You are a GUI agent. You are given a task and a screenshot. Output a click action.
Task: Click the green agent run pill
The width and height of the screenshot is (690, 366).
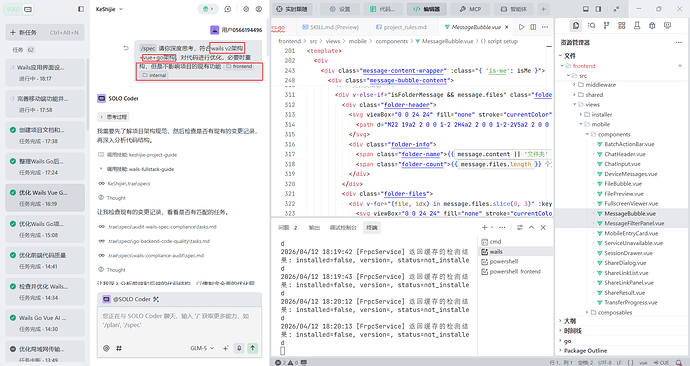click(208, 9)
